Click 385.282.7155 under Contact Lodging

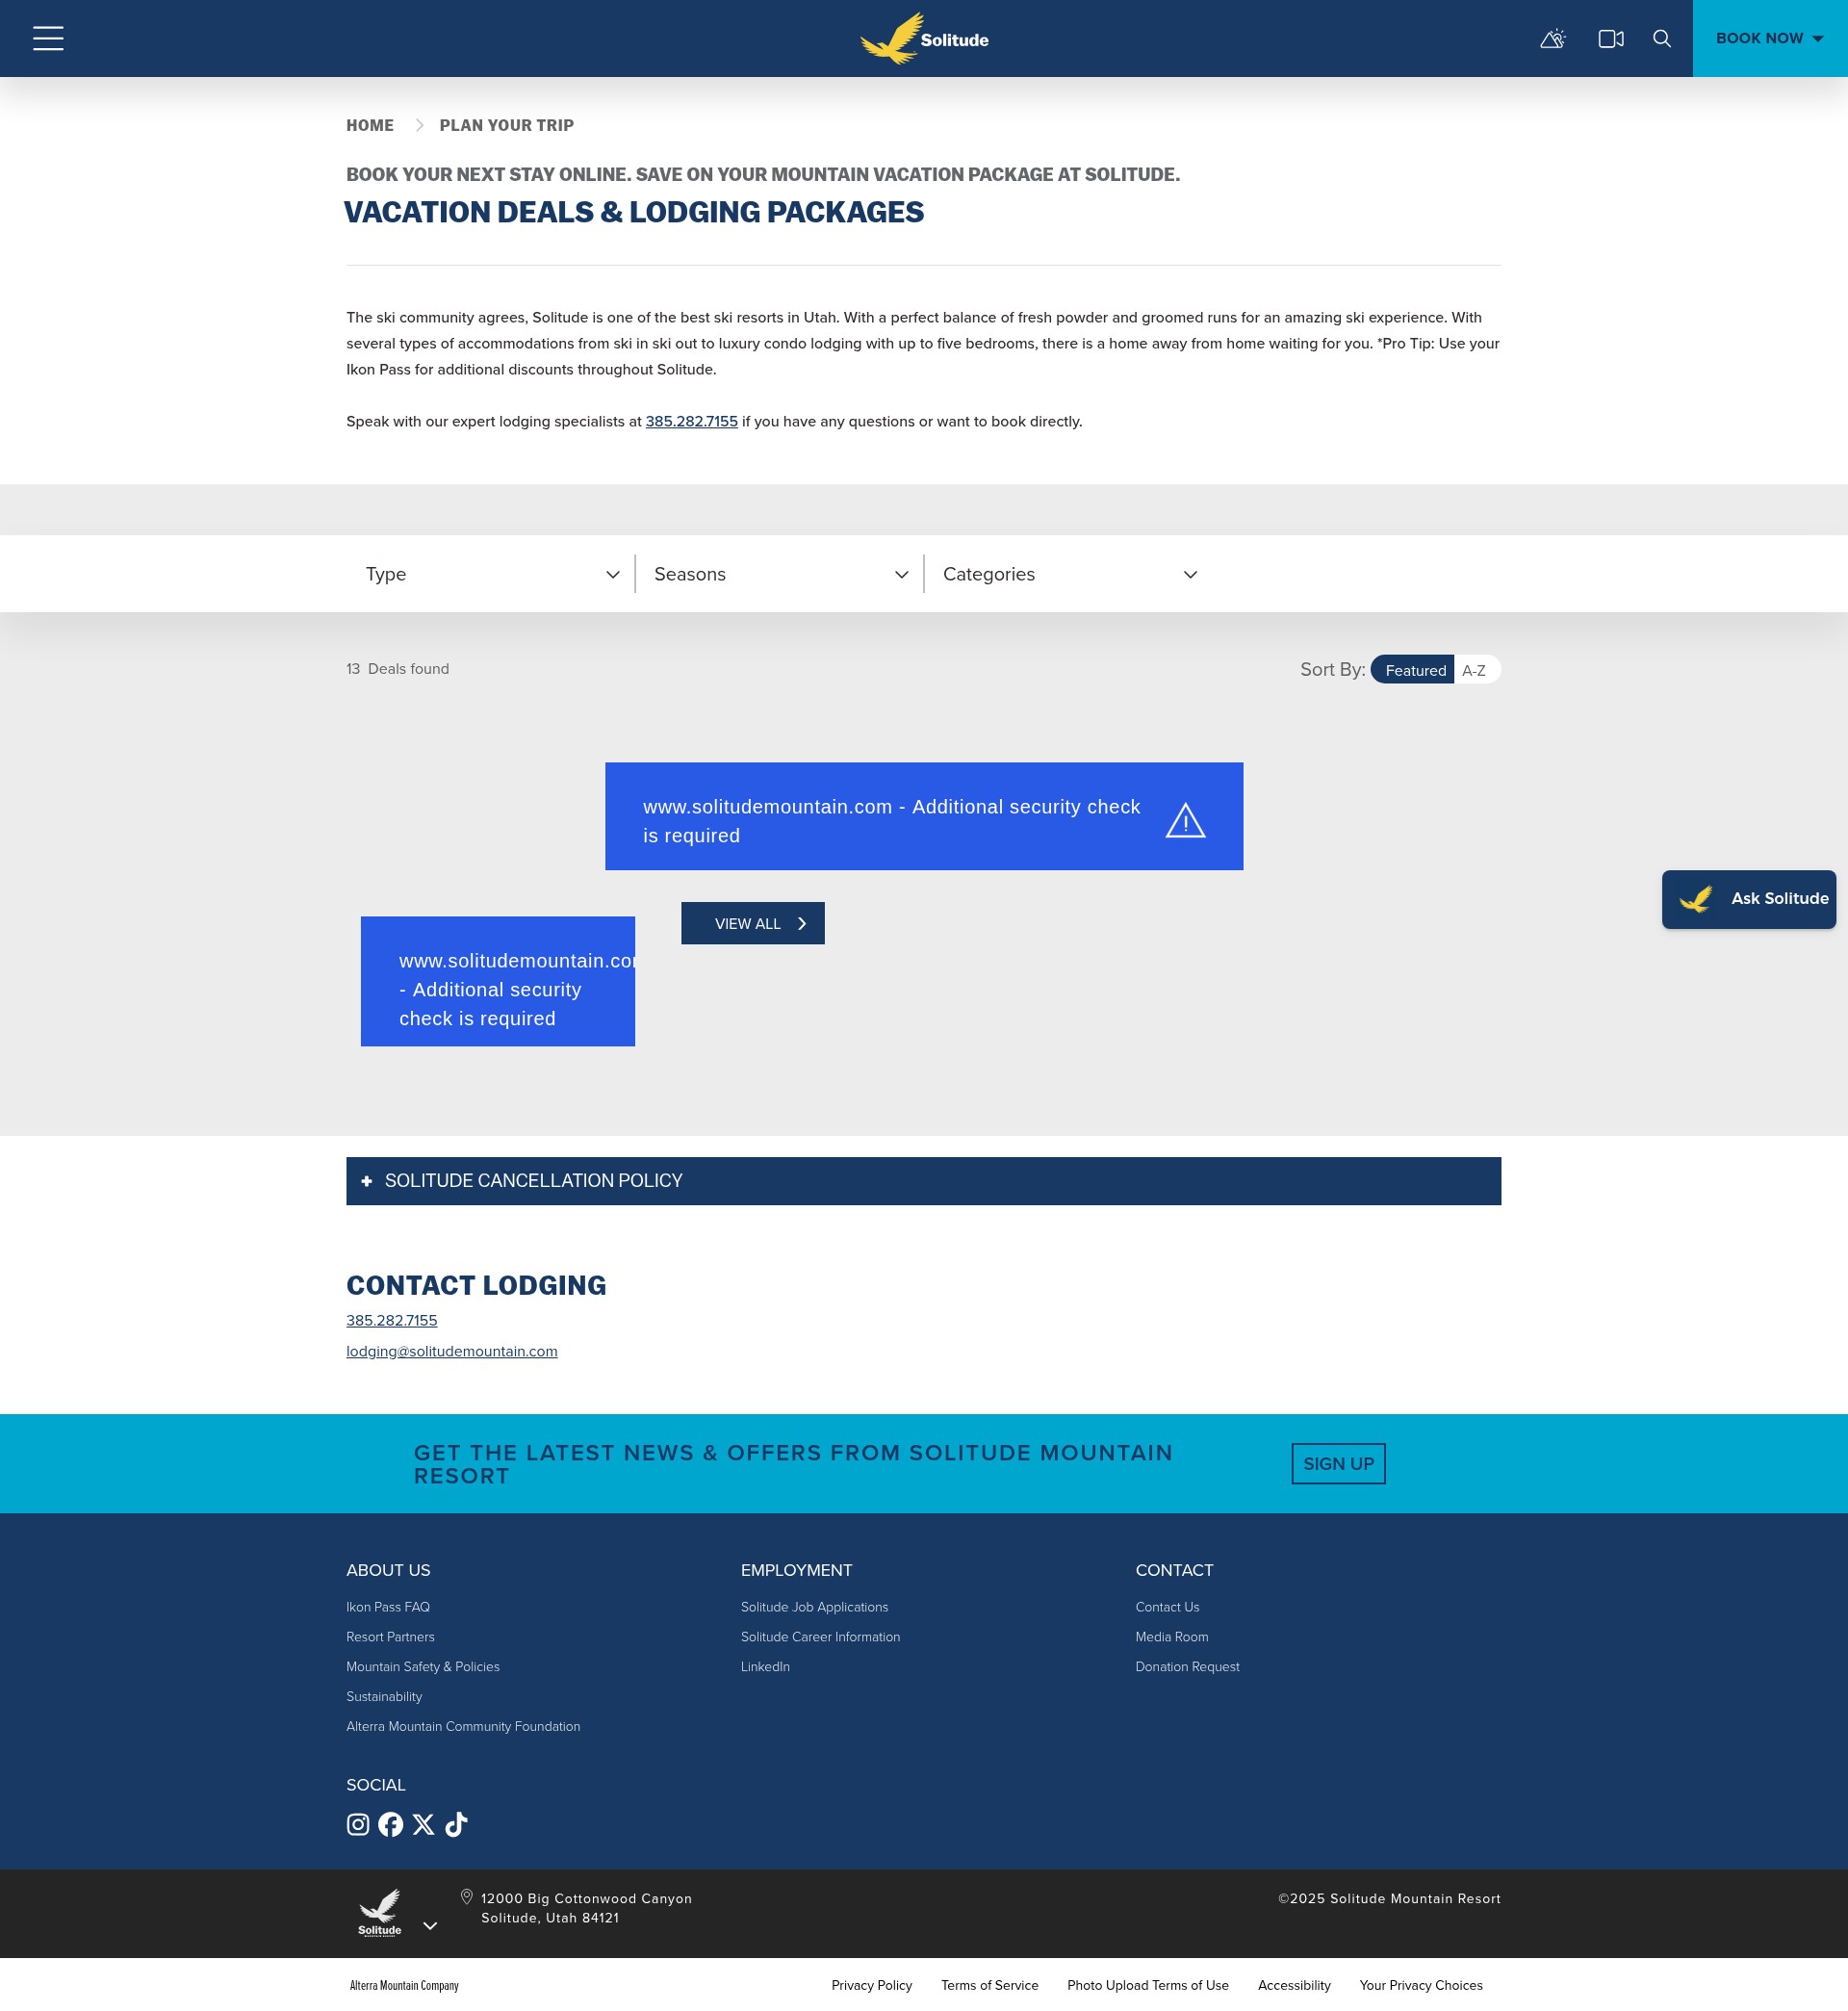[x=392, y=1320]
